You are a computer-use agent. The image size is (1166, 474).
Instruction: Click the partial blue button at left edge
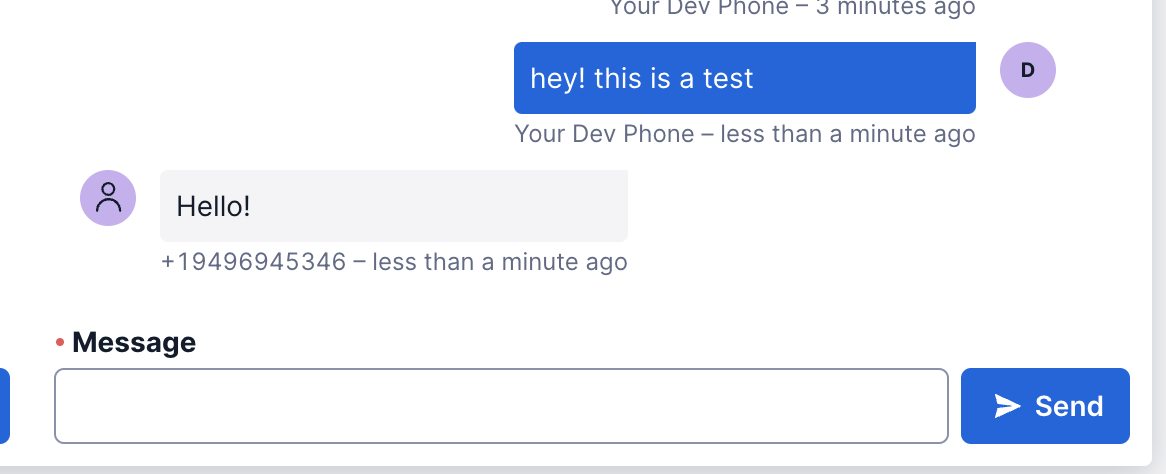(4, 406)
